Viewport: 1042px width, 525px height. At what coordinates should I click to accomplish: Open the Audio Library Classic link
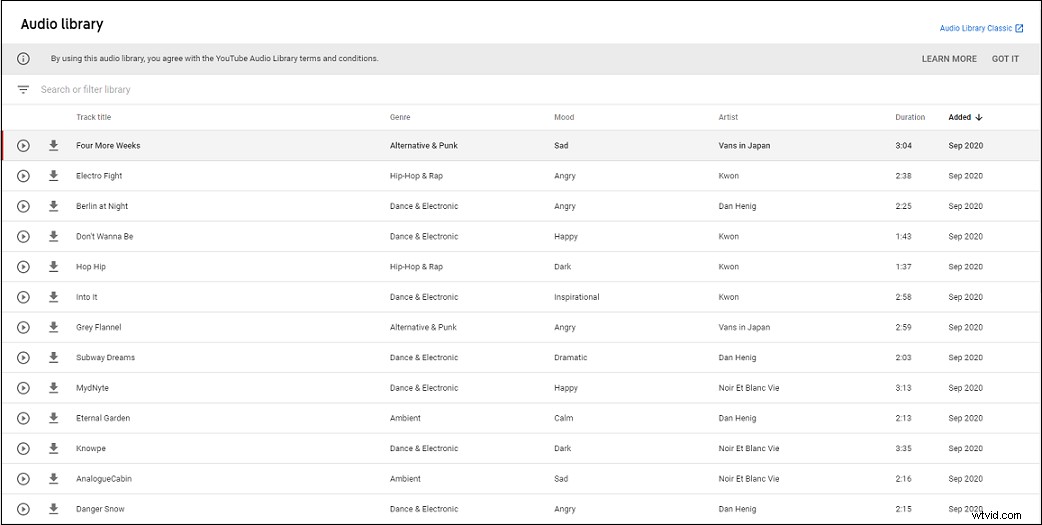(981, 28)
